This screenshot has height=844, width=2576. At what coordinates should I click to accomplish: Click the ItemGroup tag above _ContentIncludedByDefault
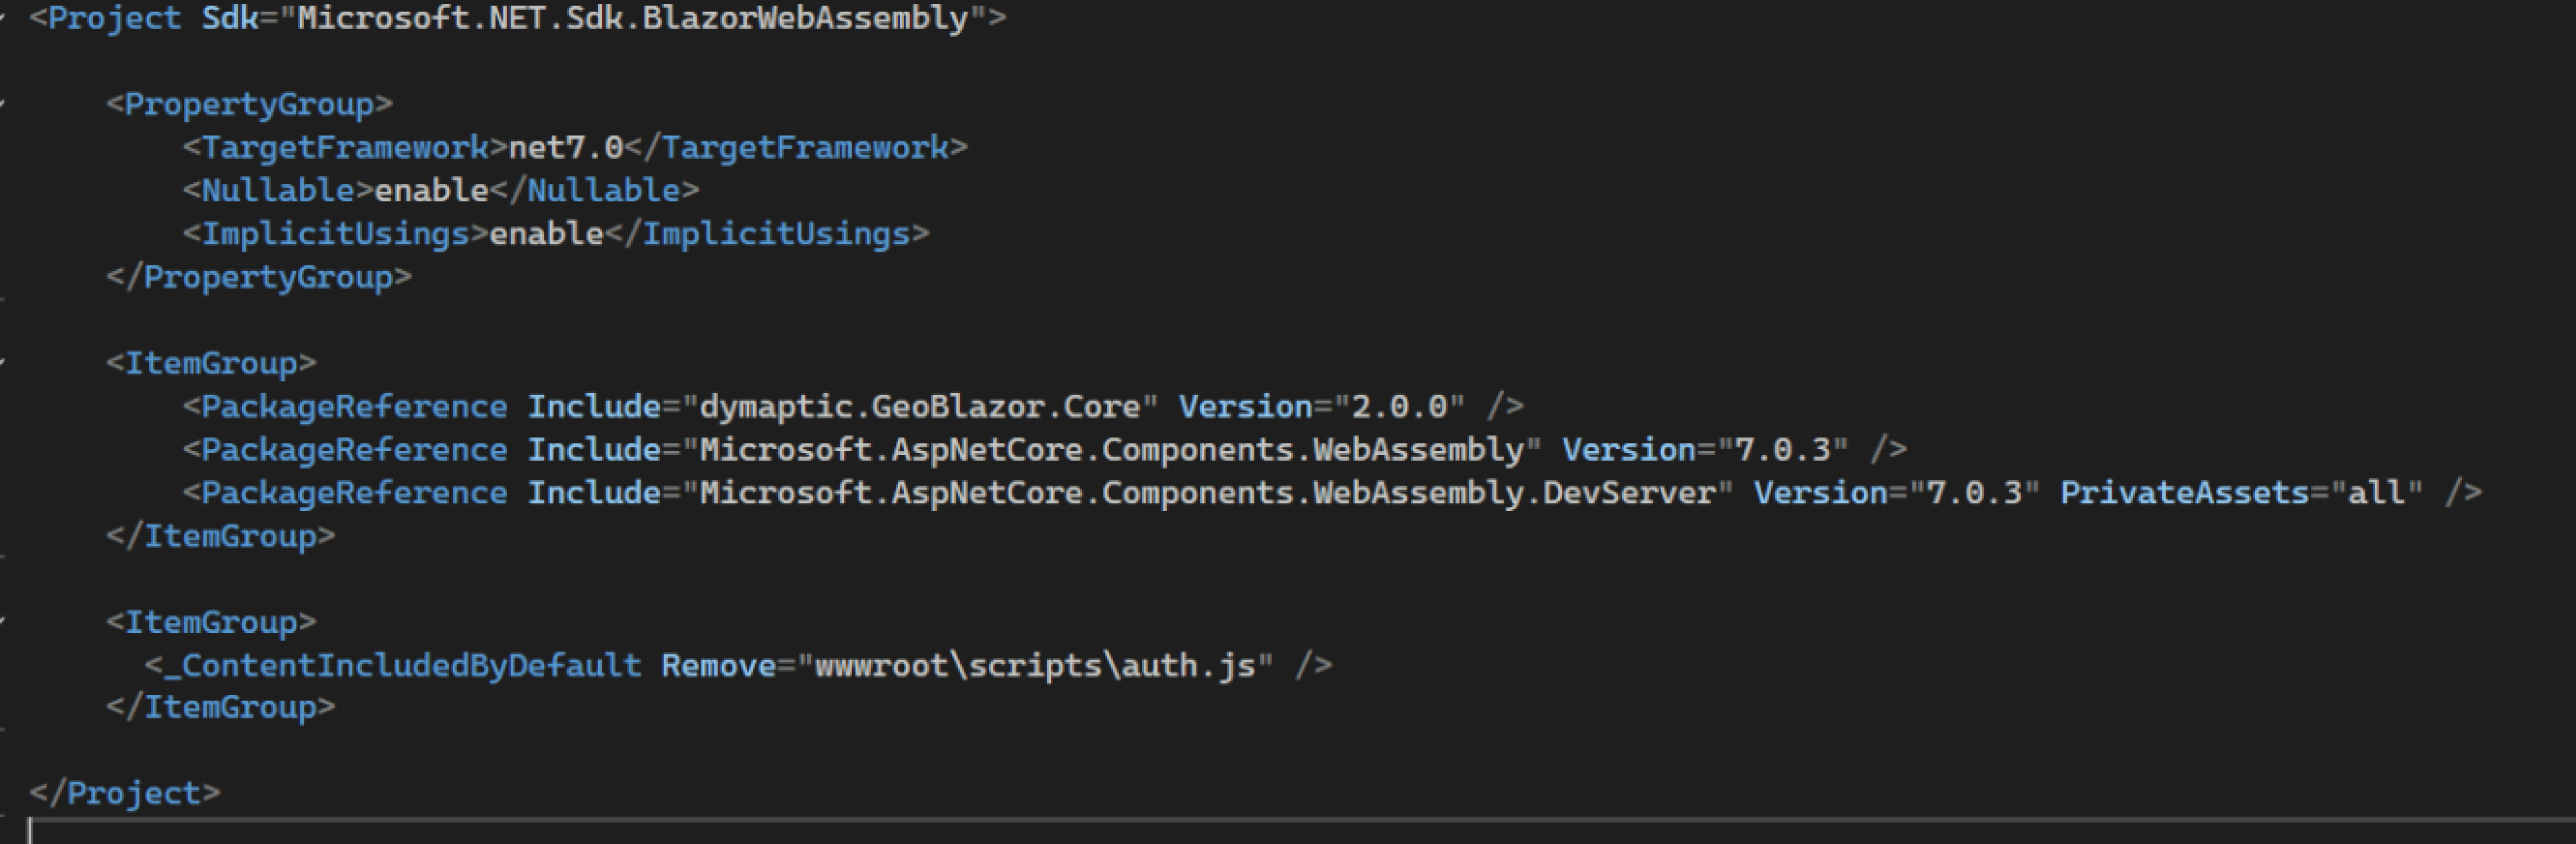(211, 623)
